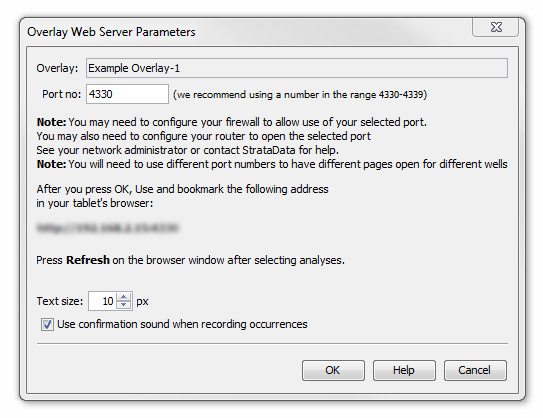Click into the Port no field showing 4330
Screen dimensions: 543x418
pos(127,94)
